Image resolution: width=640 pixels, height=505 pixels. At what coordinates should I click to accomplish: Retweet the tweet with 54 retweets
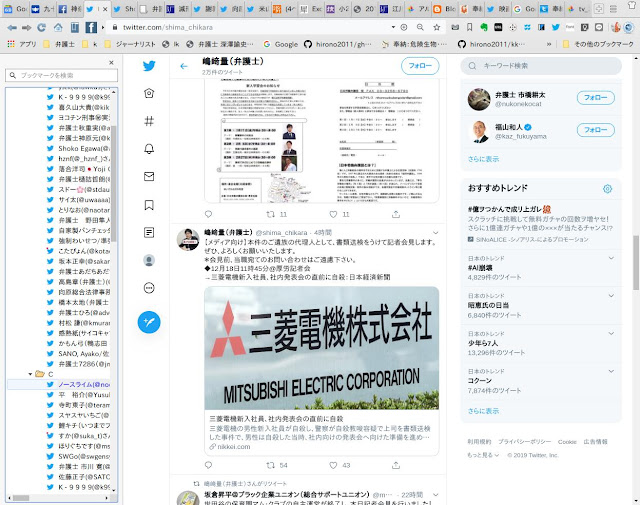(x=270, y=465)
